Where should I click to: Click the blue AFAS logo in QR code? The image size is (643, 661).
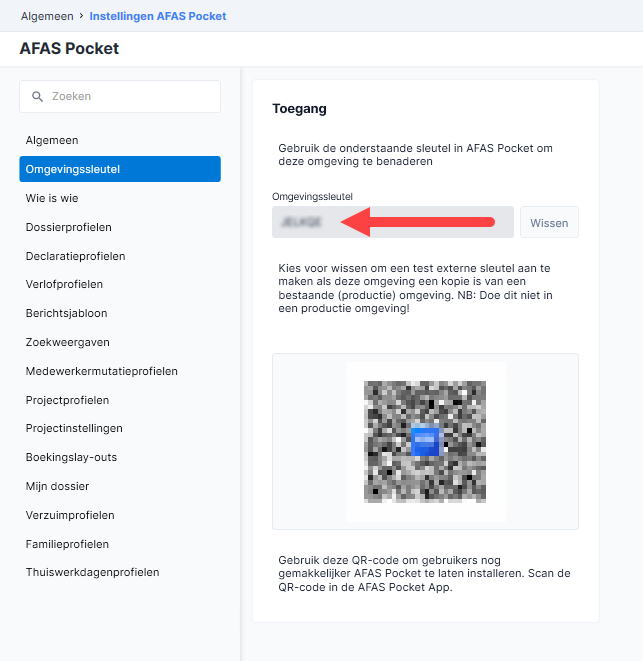(425, 442)
